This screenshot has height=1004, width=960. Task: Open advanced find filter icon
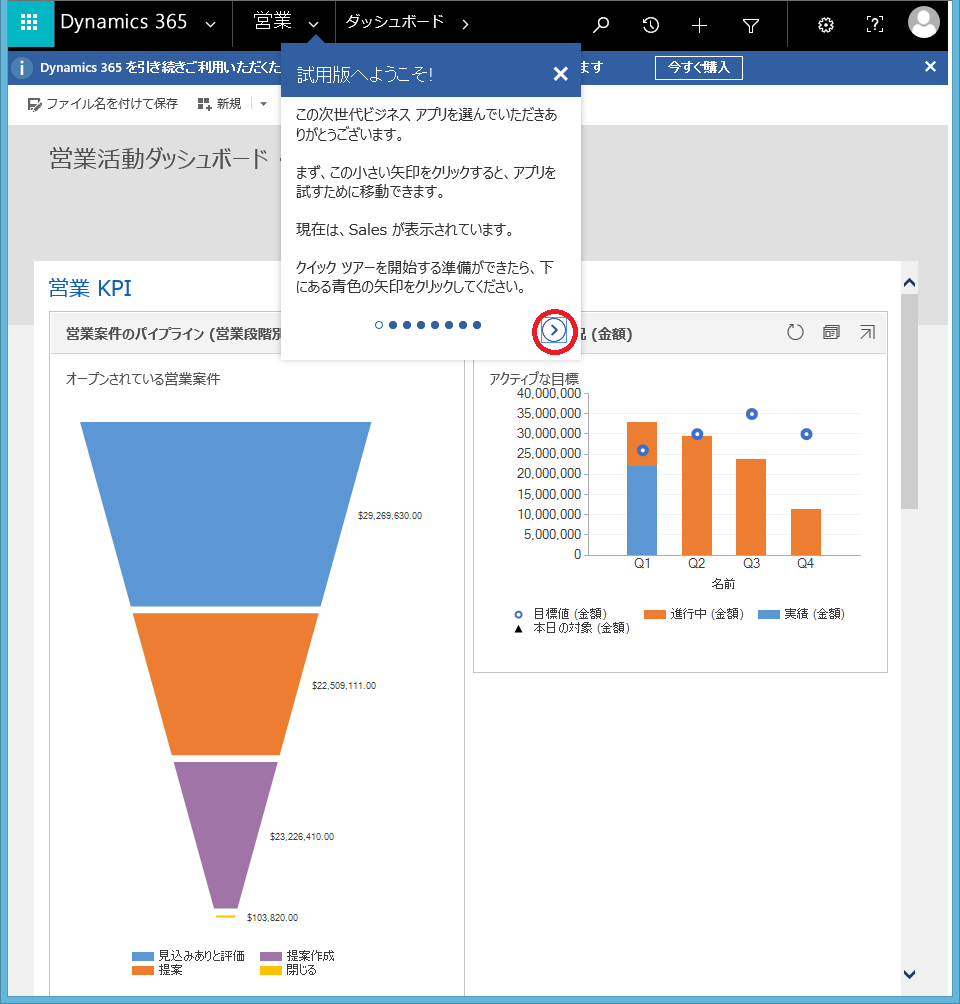[751, 25]
